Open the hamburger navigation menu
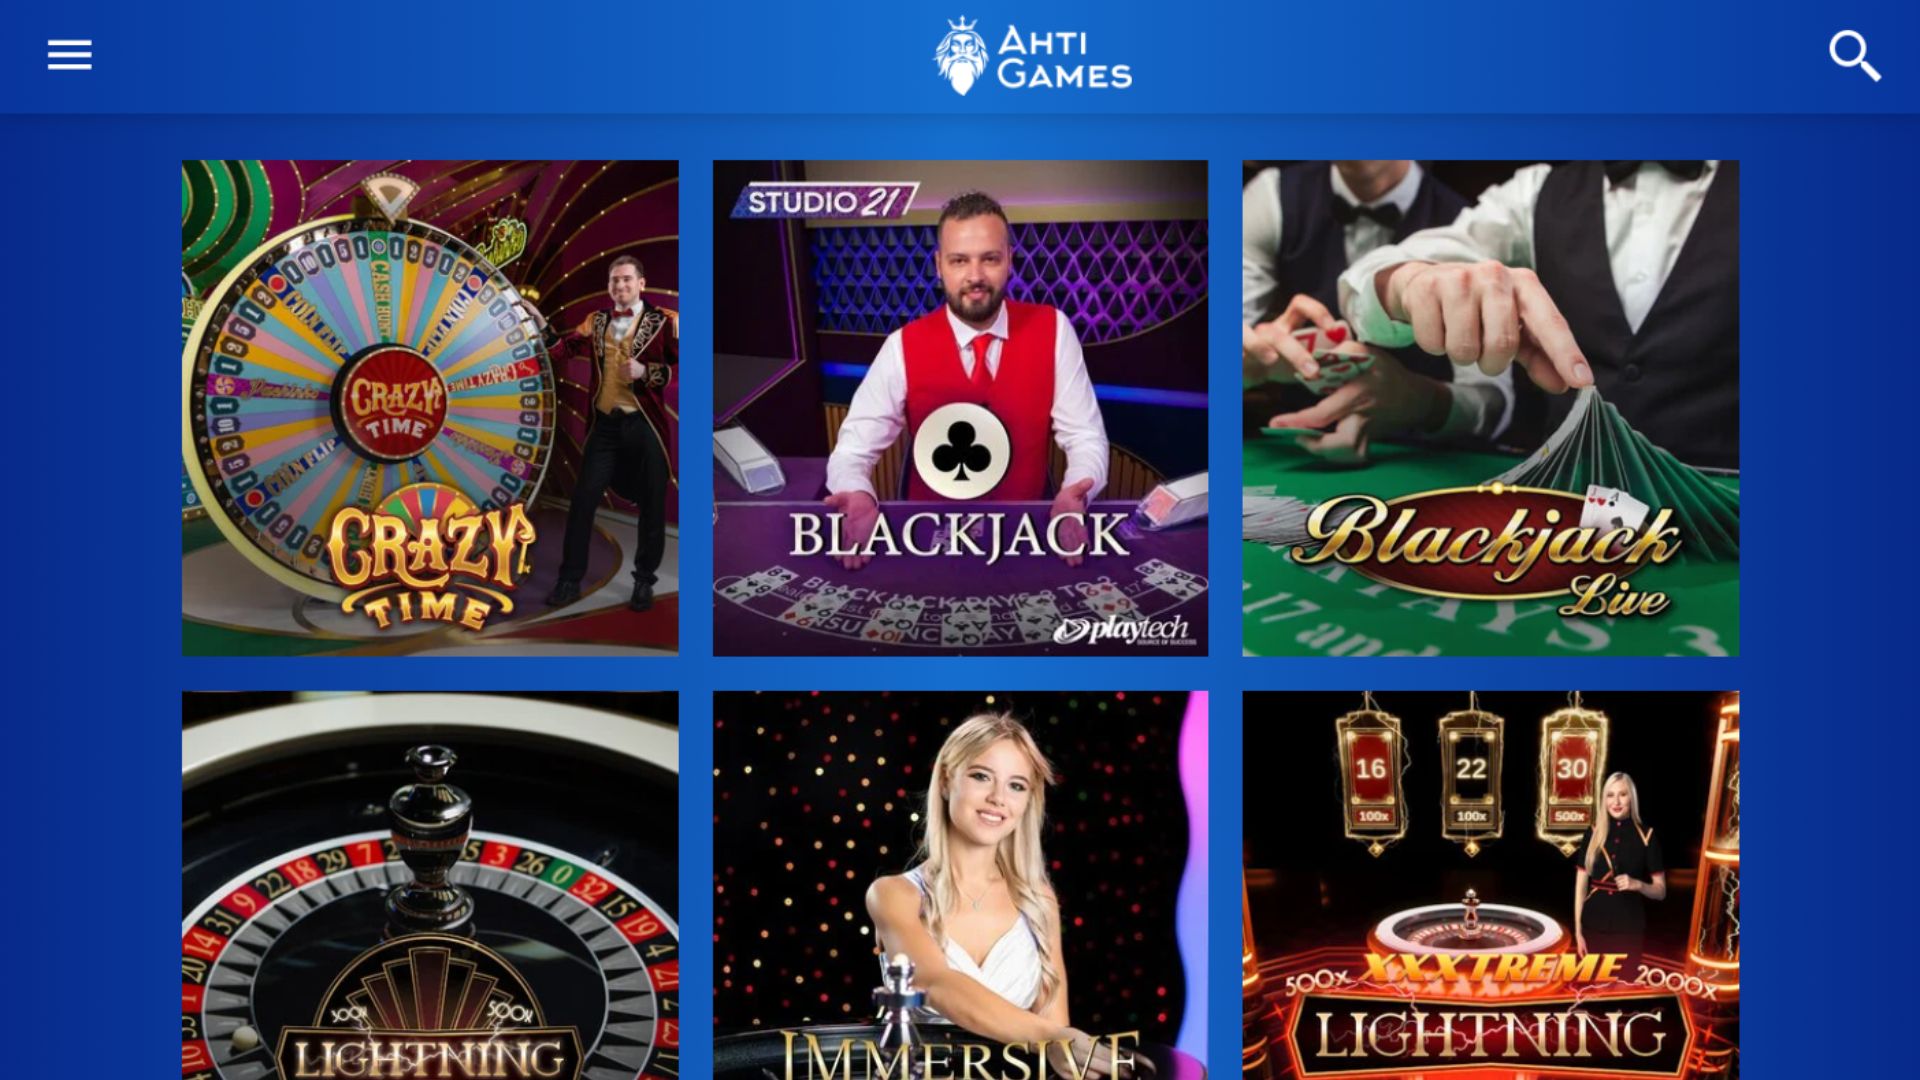1920x1080 pixels. tap(69, 55)
